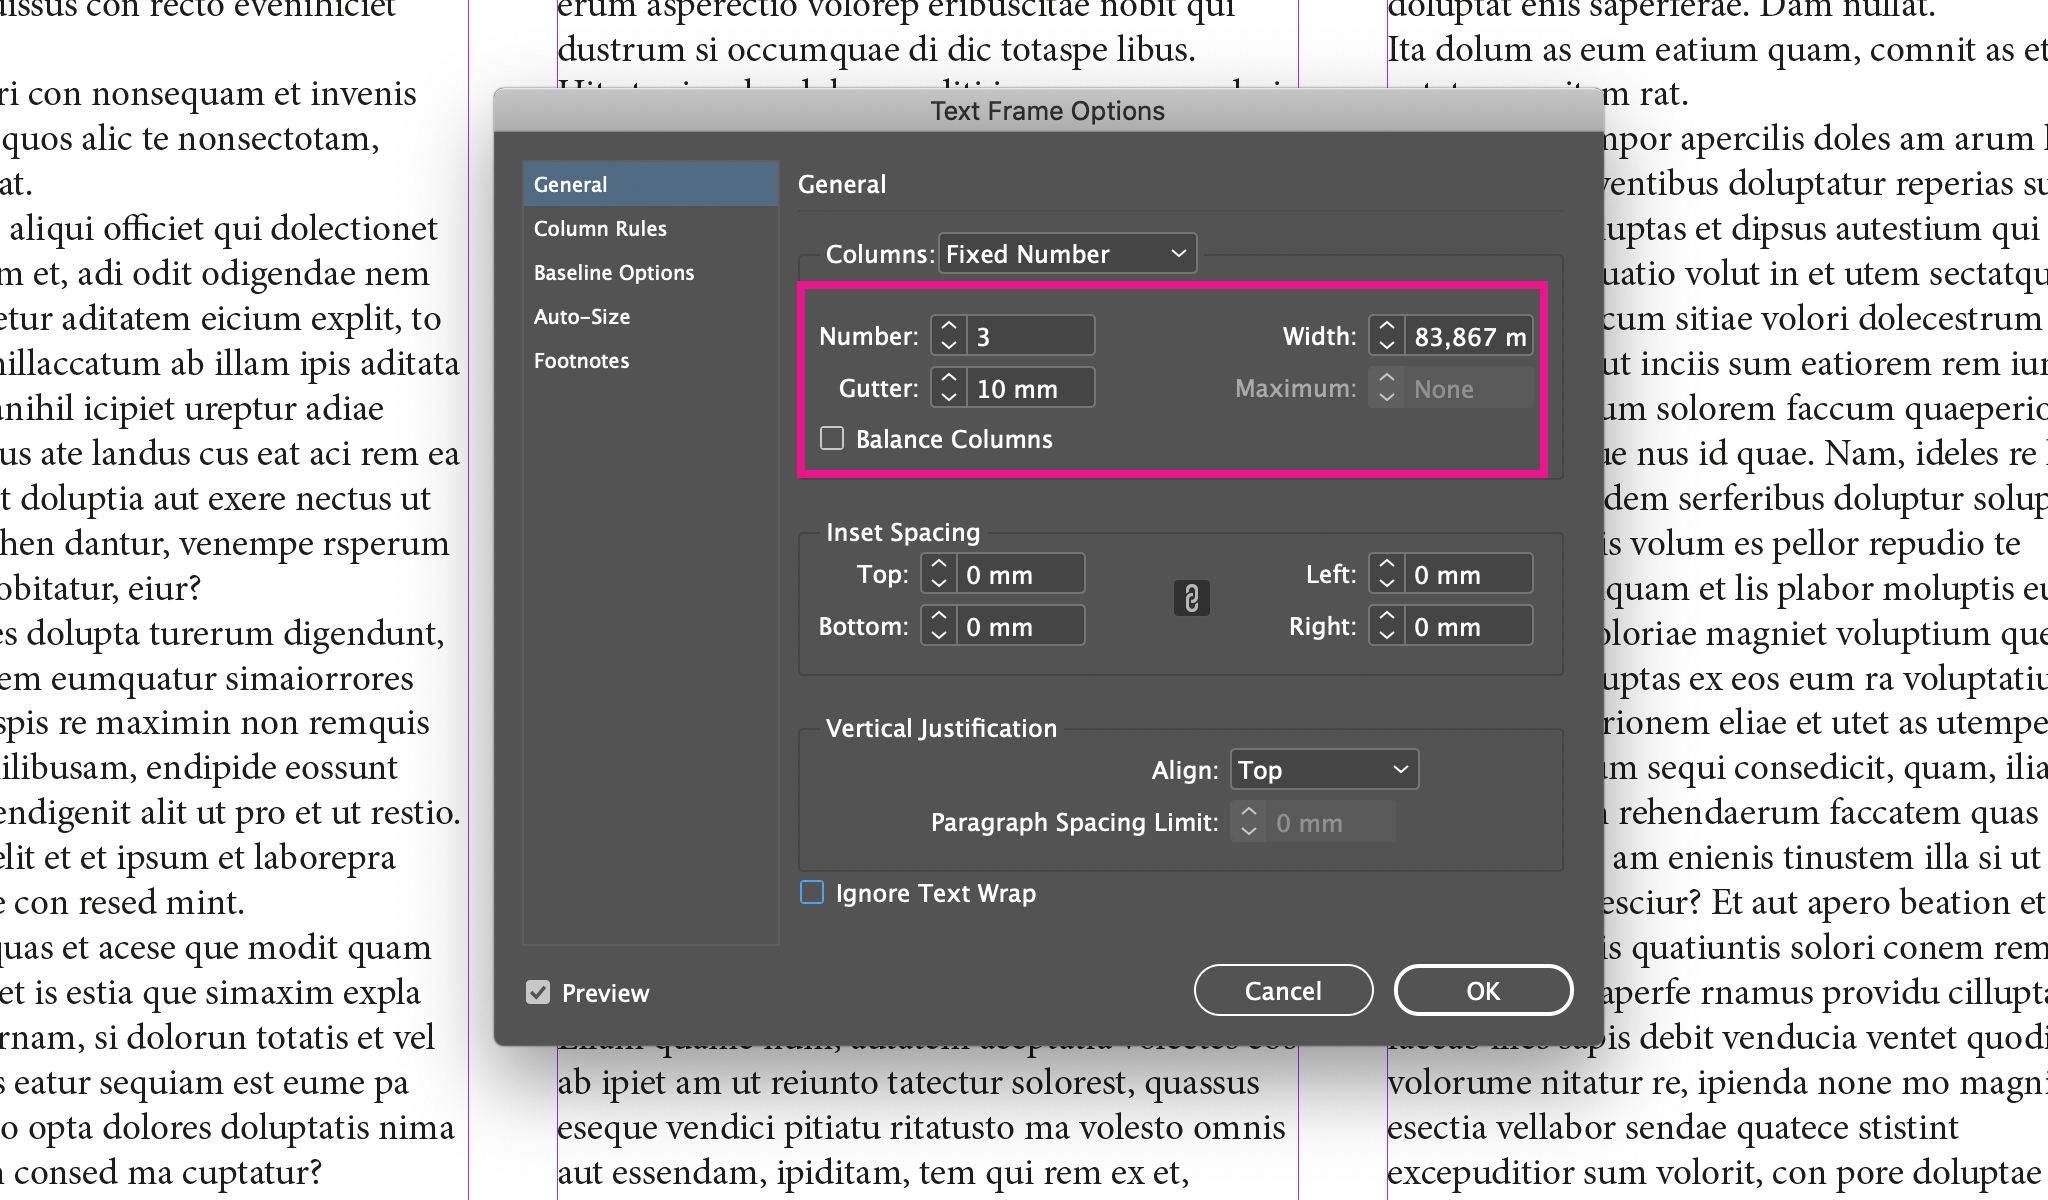Tick the Ignore Text Wrap checkbox

[x=812, y=892]
